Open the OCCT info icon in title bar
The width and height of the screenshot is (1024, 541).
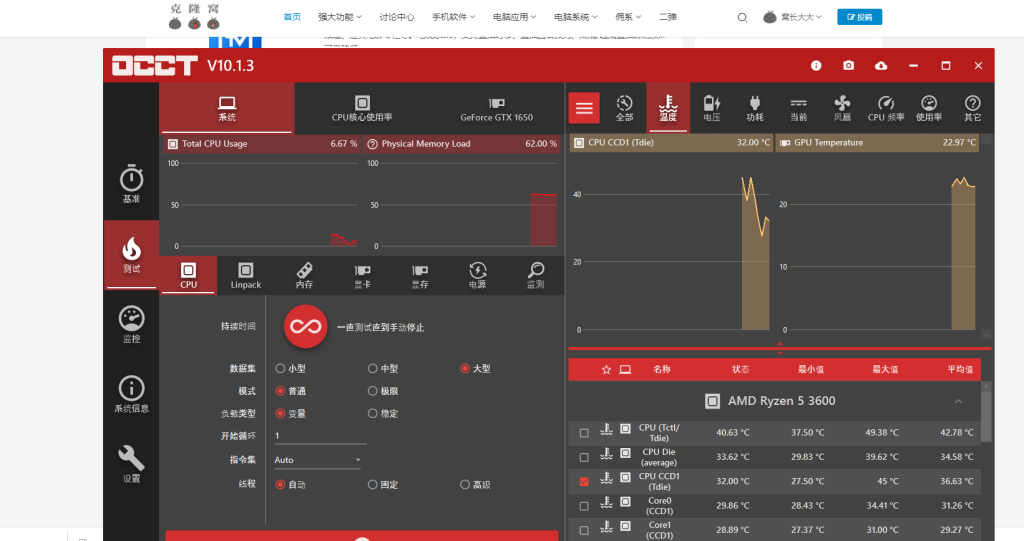click(x=816, y=65)
